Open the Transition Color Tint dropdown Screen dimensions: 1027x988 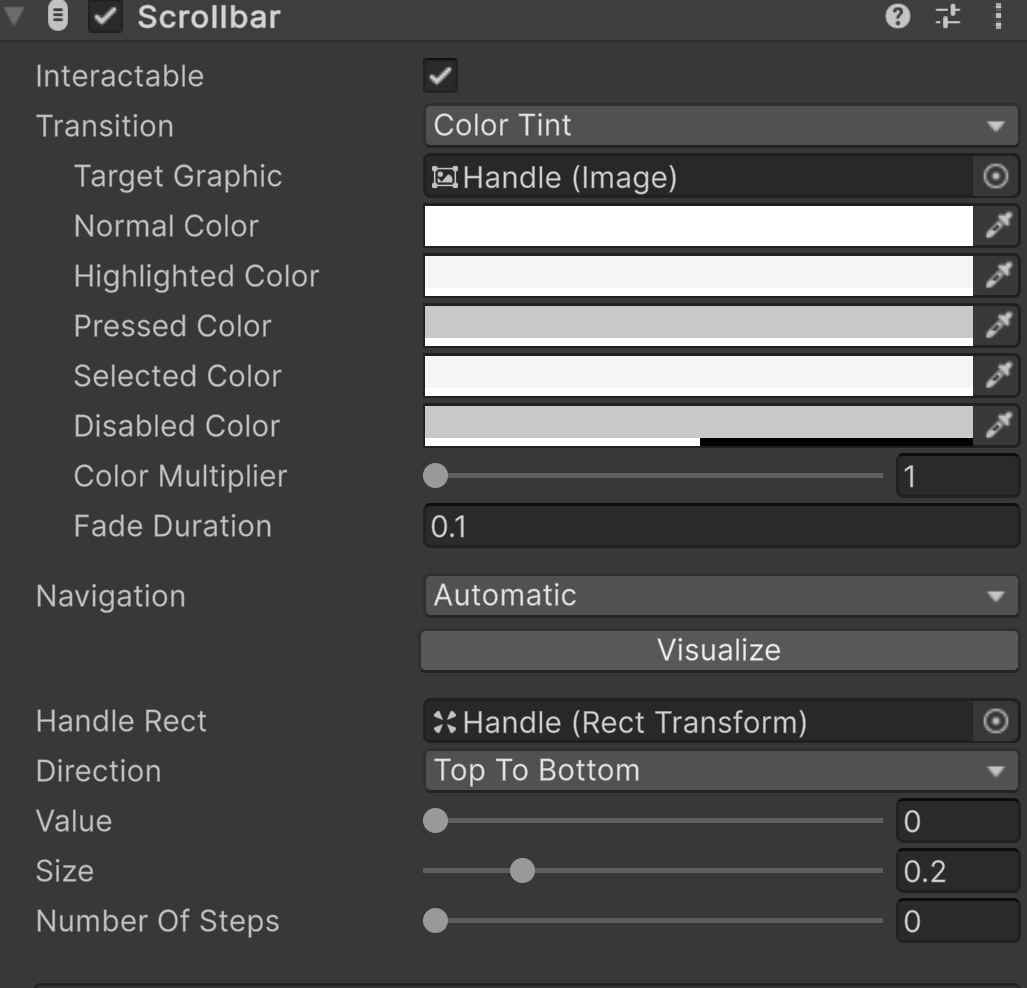pos(721,126)
